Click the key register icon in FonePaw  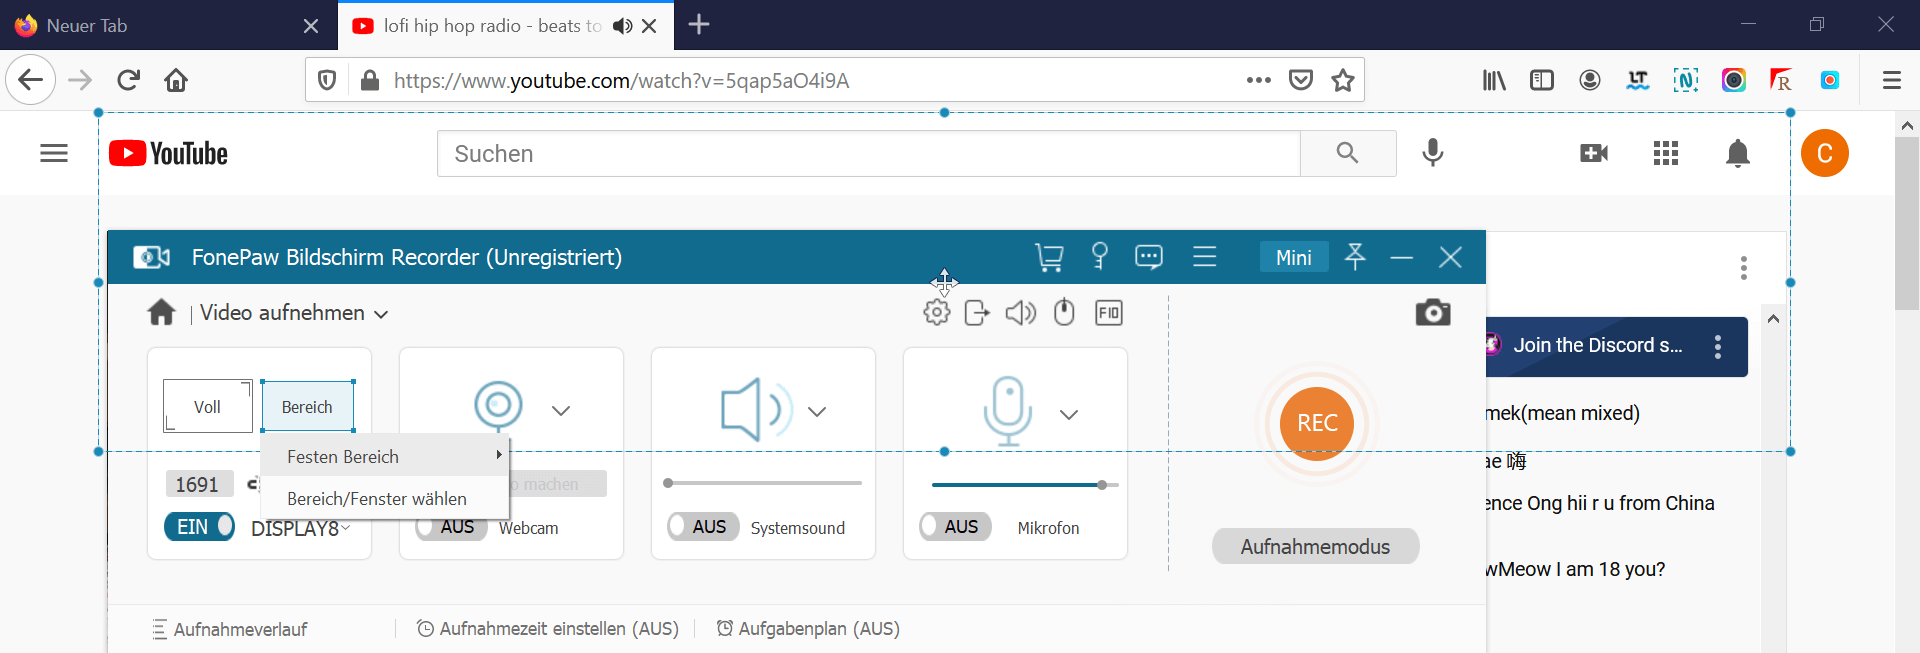click(1100, 257)
